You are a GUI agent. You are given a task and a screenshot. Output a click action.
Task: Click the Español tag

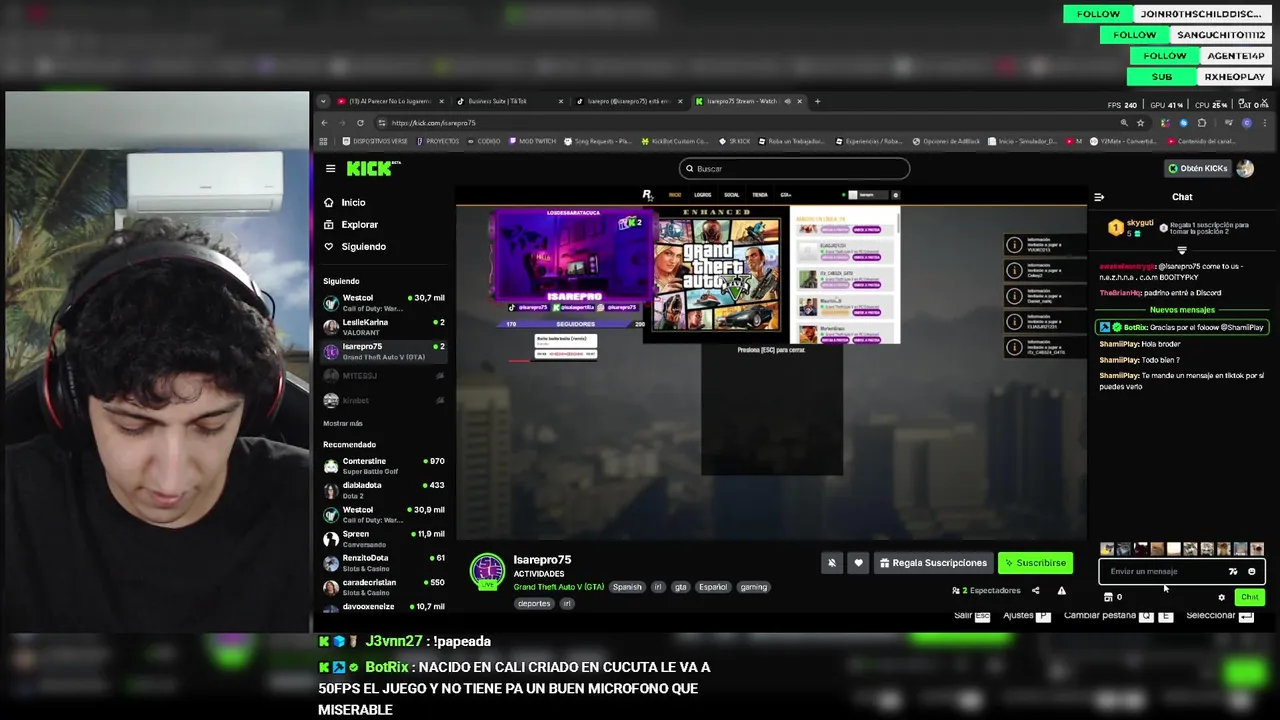coord(713,587)
